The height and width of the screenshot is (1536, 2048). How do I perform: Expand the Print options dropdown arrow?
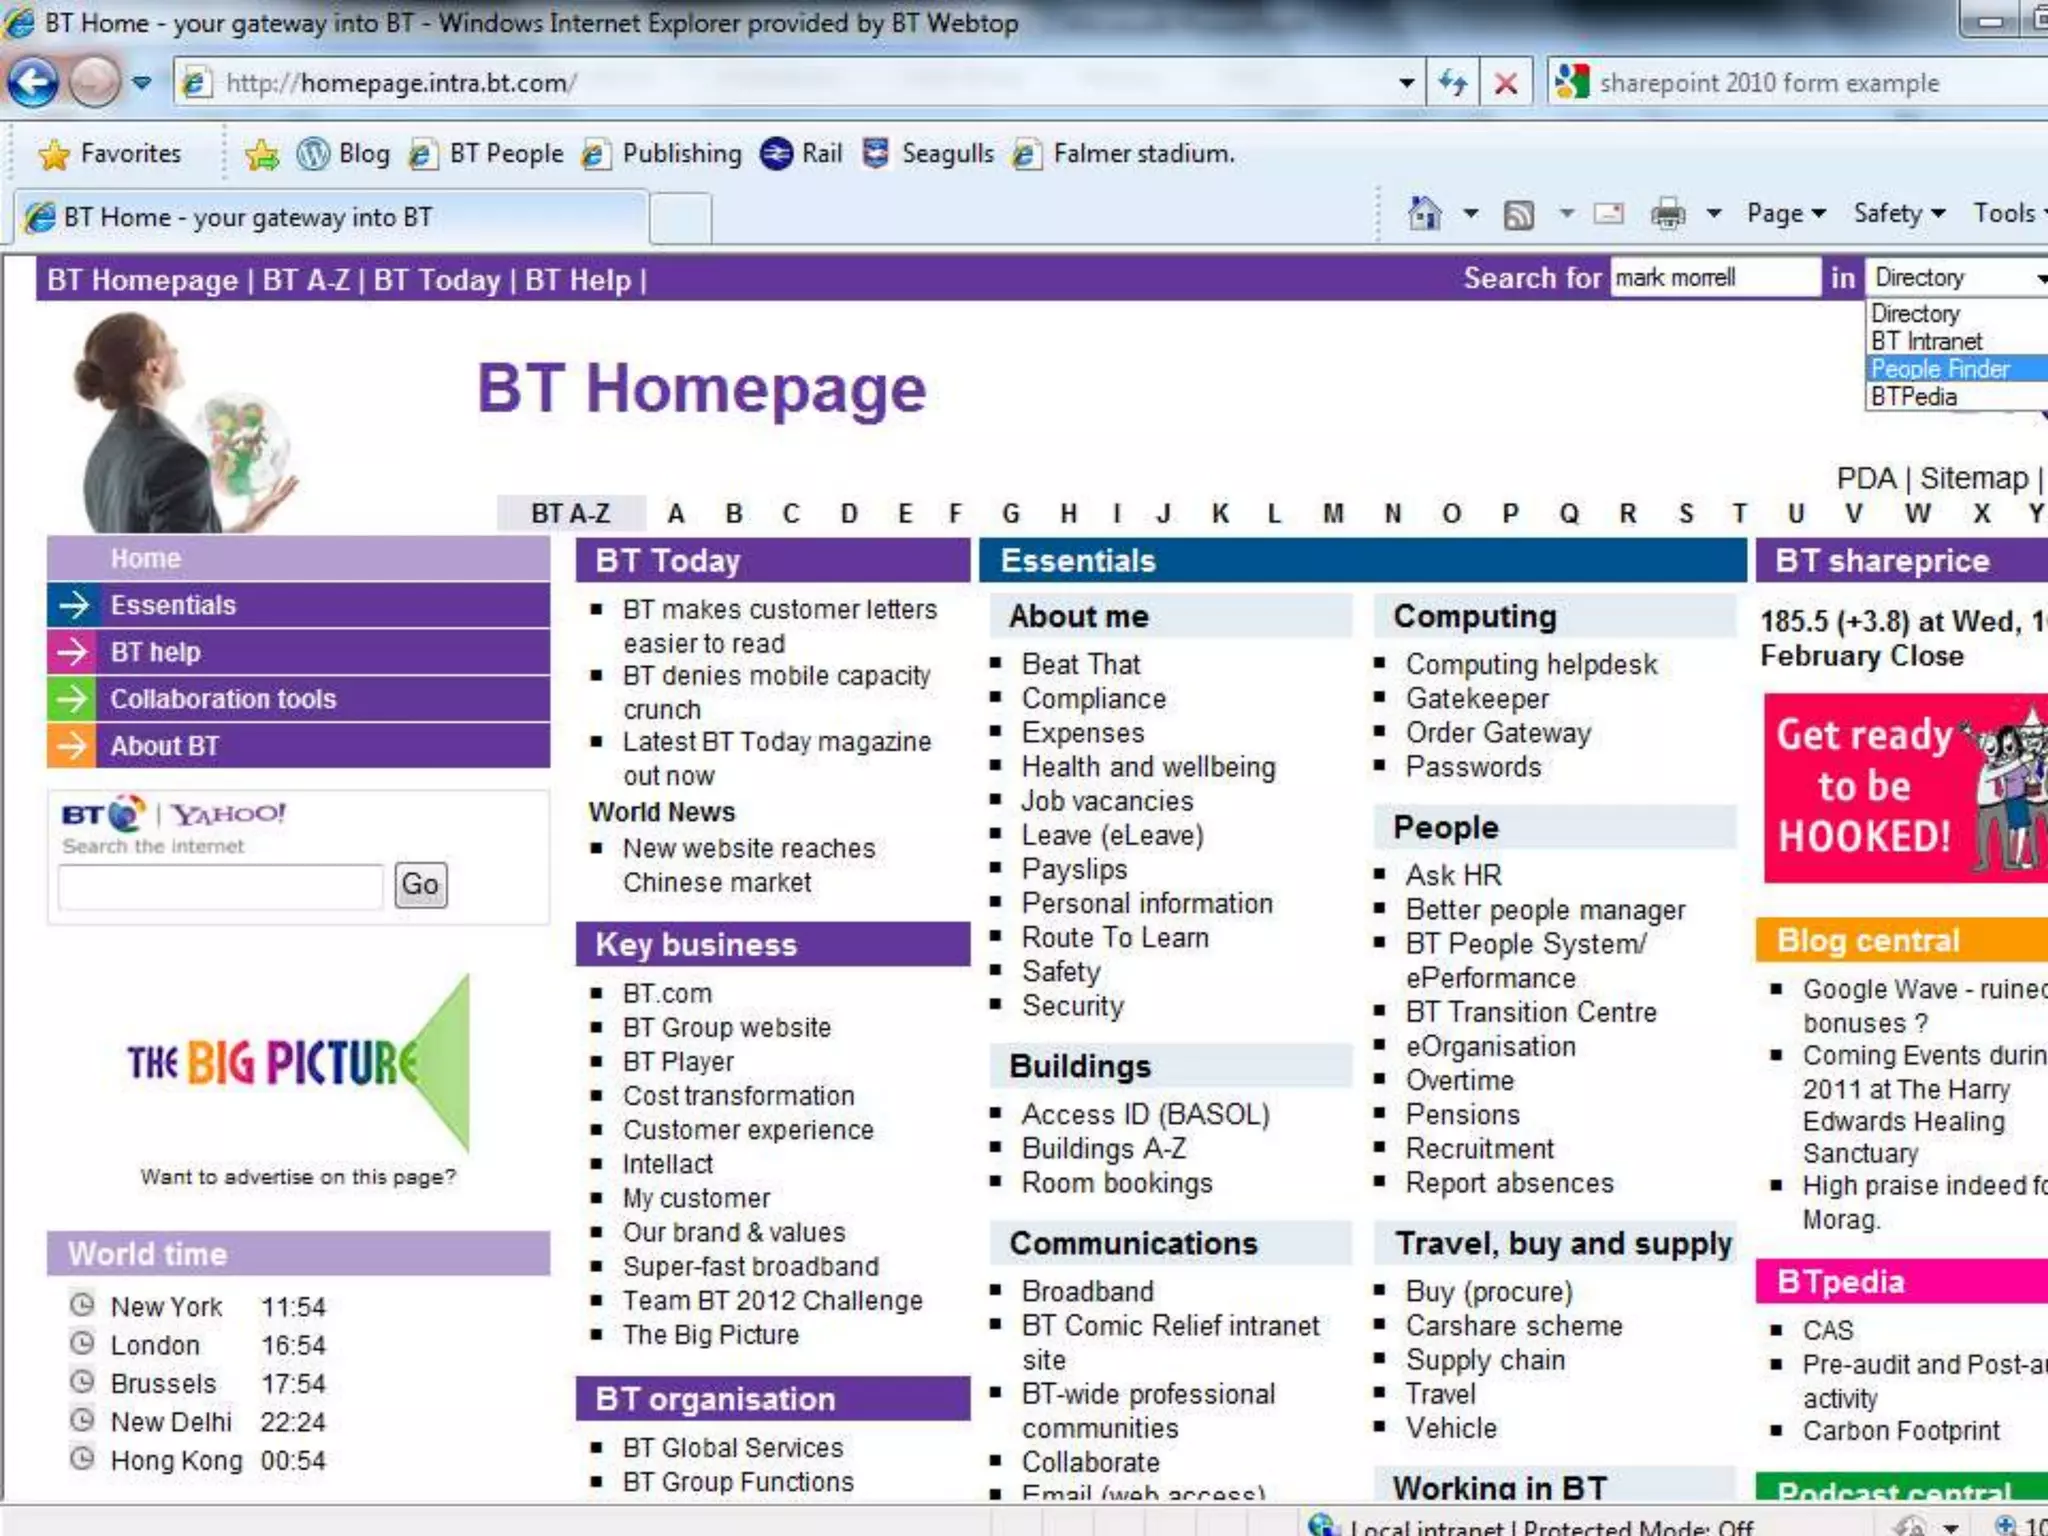point(1714,213)
